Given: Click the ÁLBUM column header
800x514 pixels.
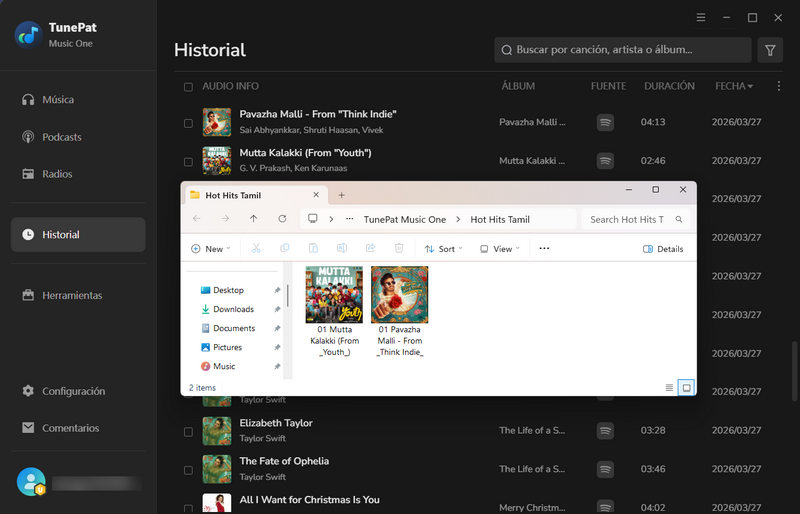Looking at the screenshot, I should [518, 86].
